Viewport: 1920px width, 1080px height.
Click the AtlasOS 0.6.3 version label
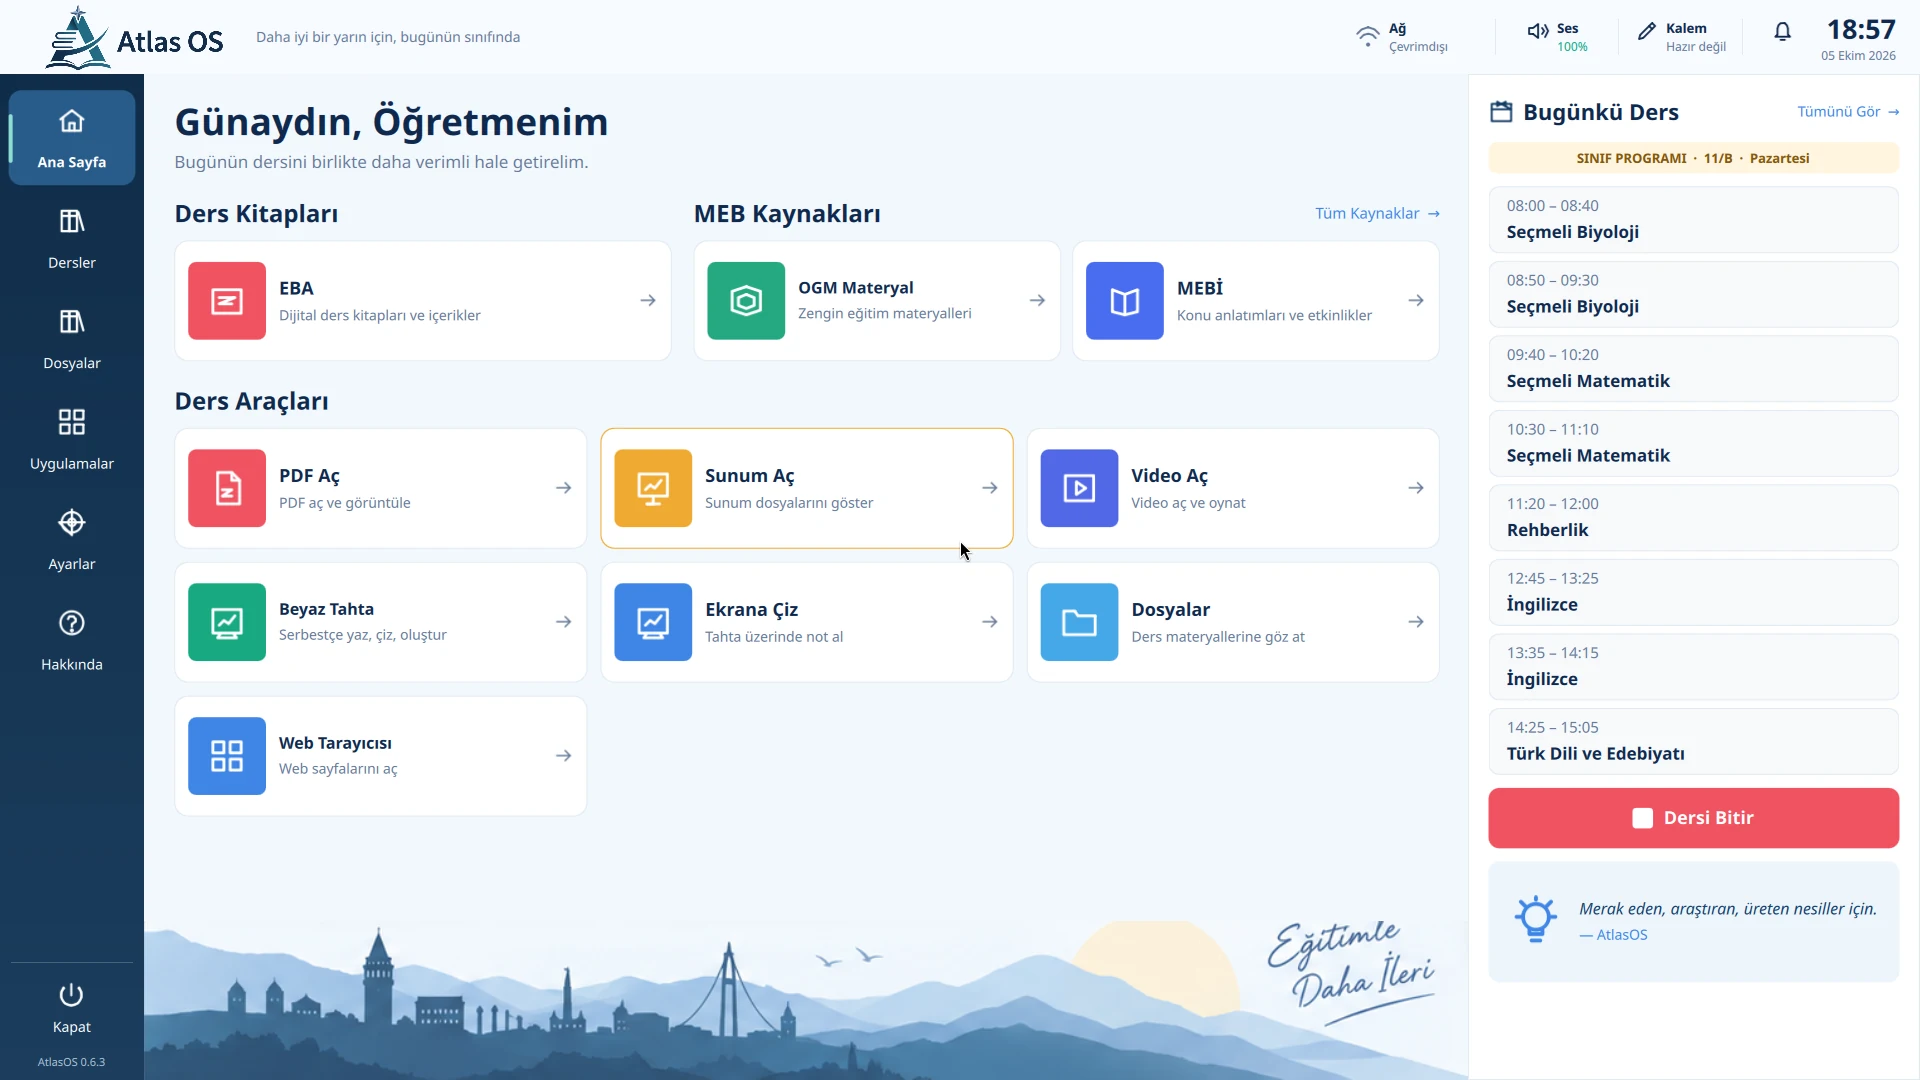click(x=71, y=1062)
